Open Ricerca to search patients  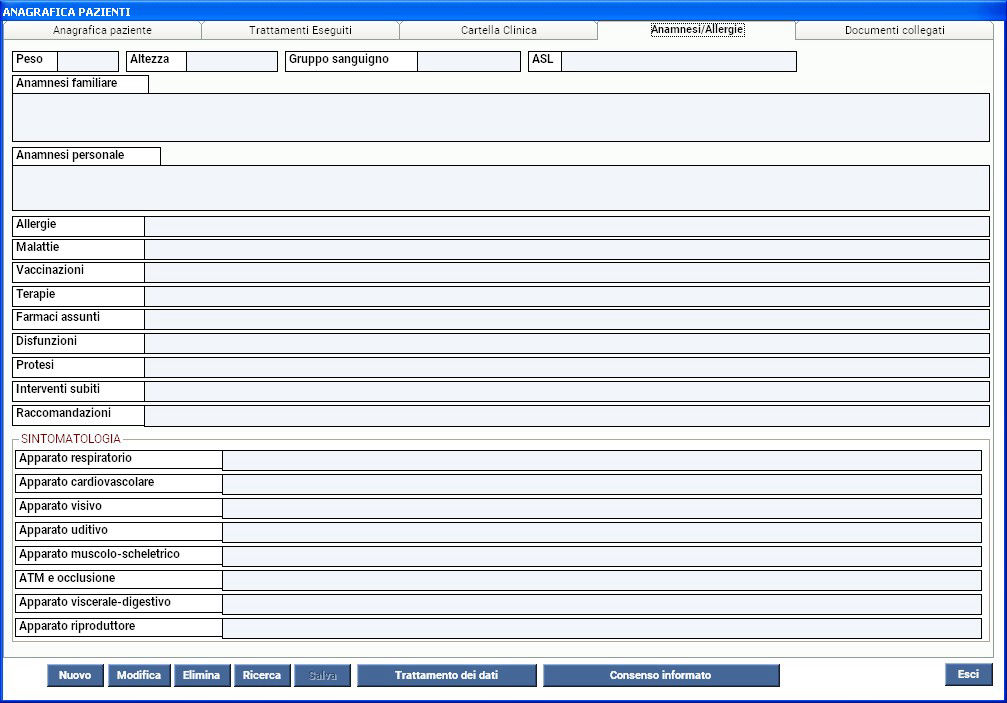(x=262, y=675)
